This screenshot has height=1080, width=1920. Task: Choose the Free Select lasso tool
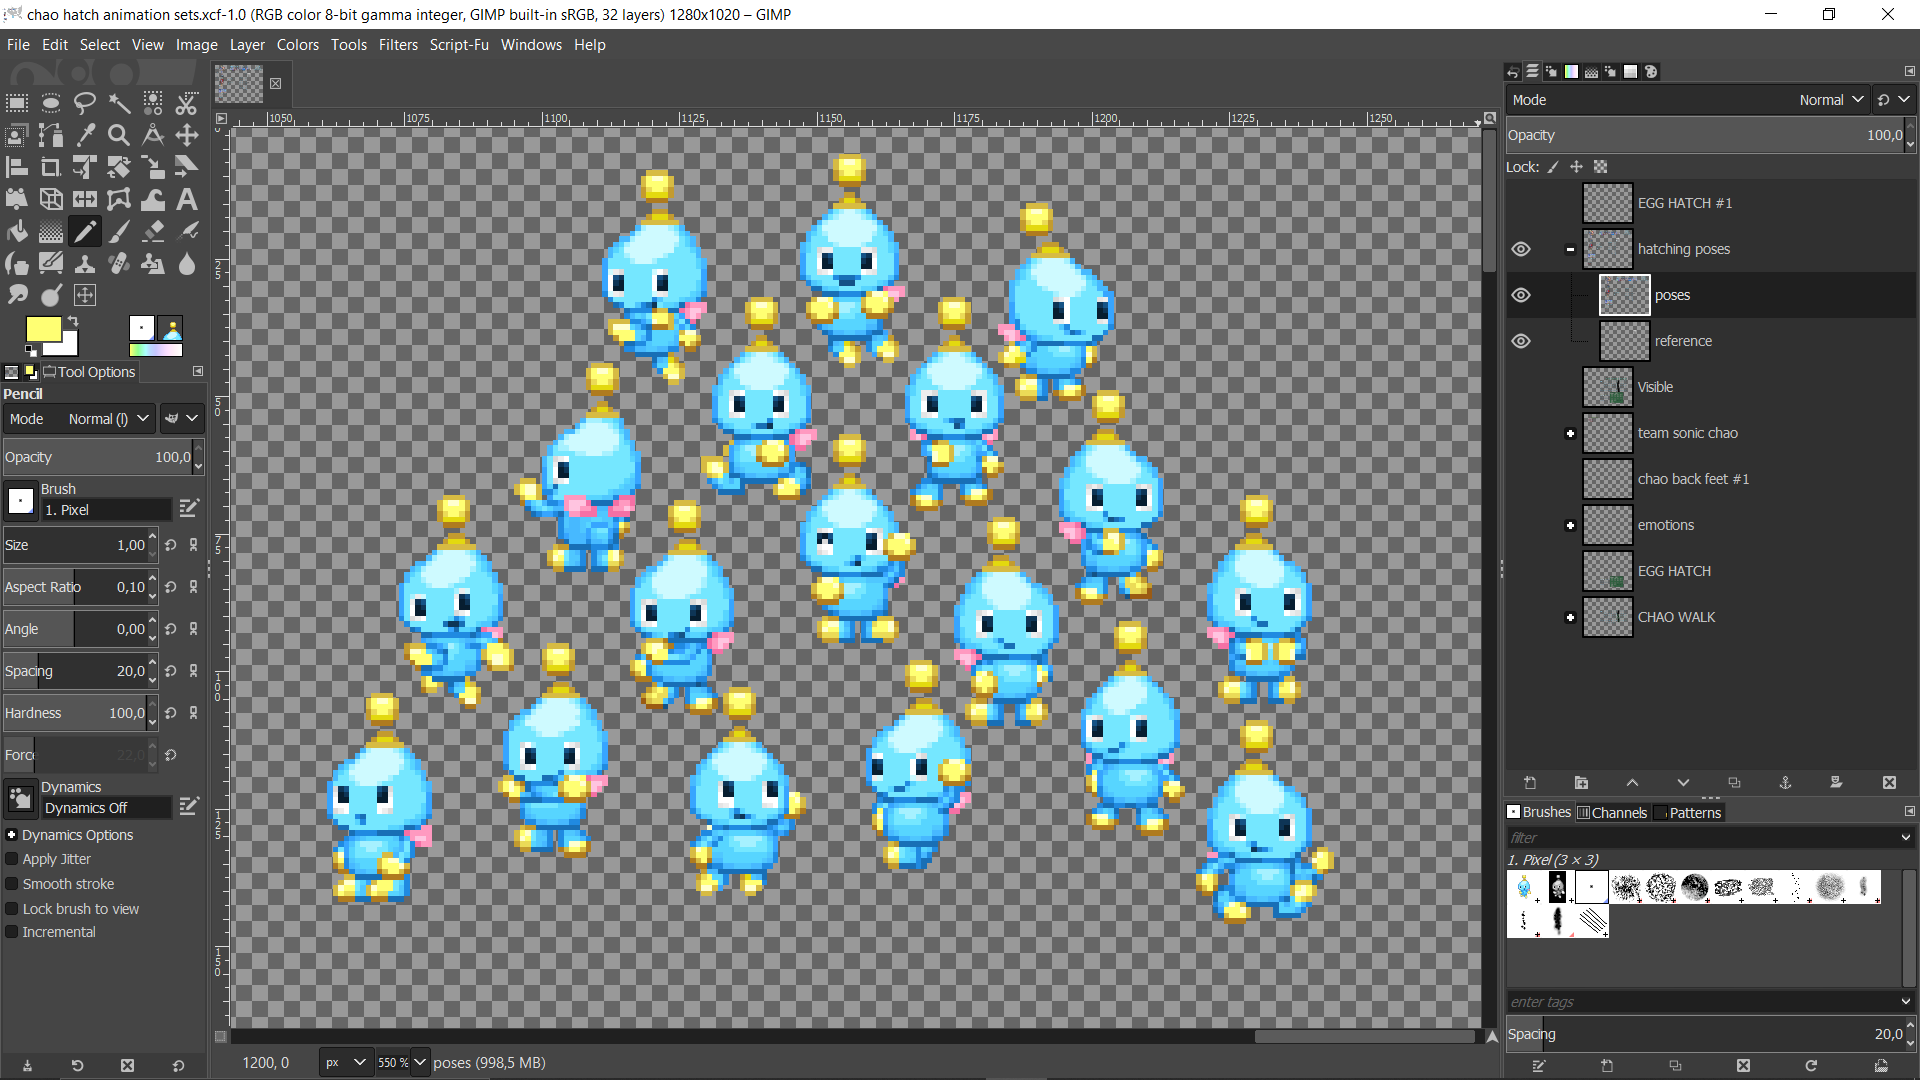[85, 103]
